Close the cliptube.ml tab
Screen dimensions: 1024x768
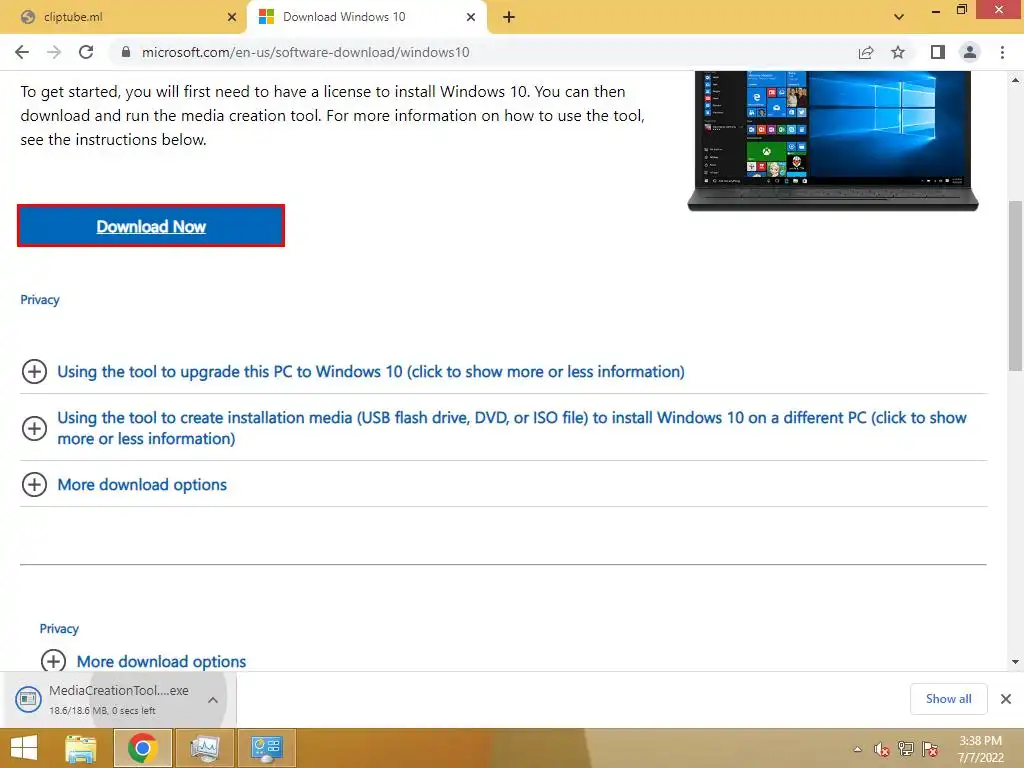(232, 17)
